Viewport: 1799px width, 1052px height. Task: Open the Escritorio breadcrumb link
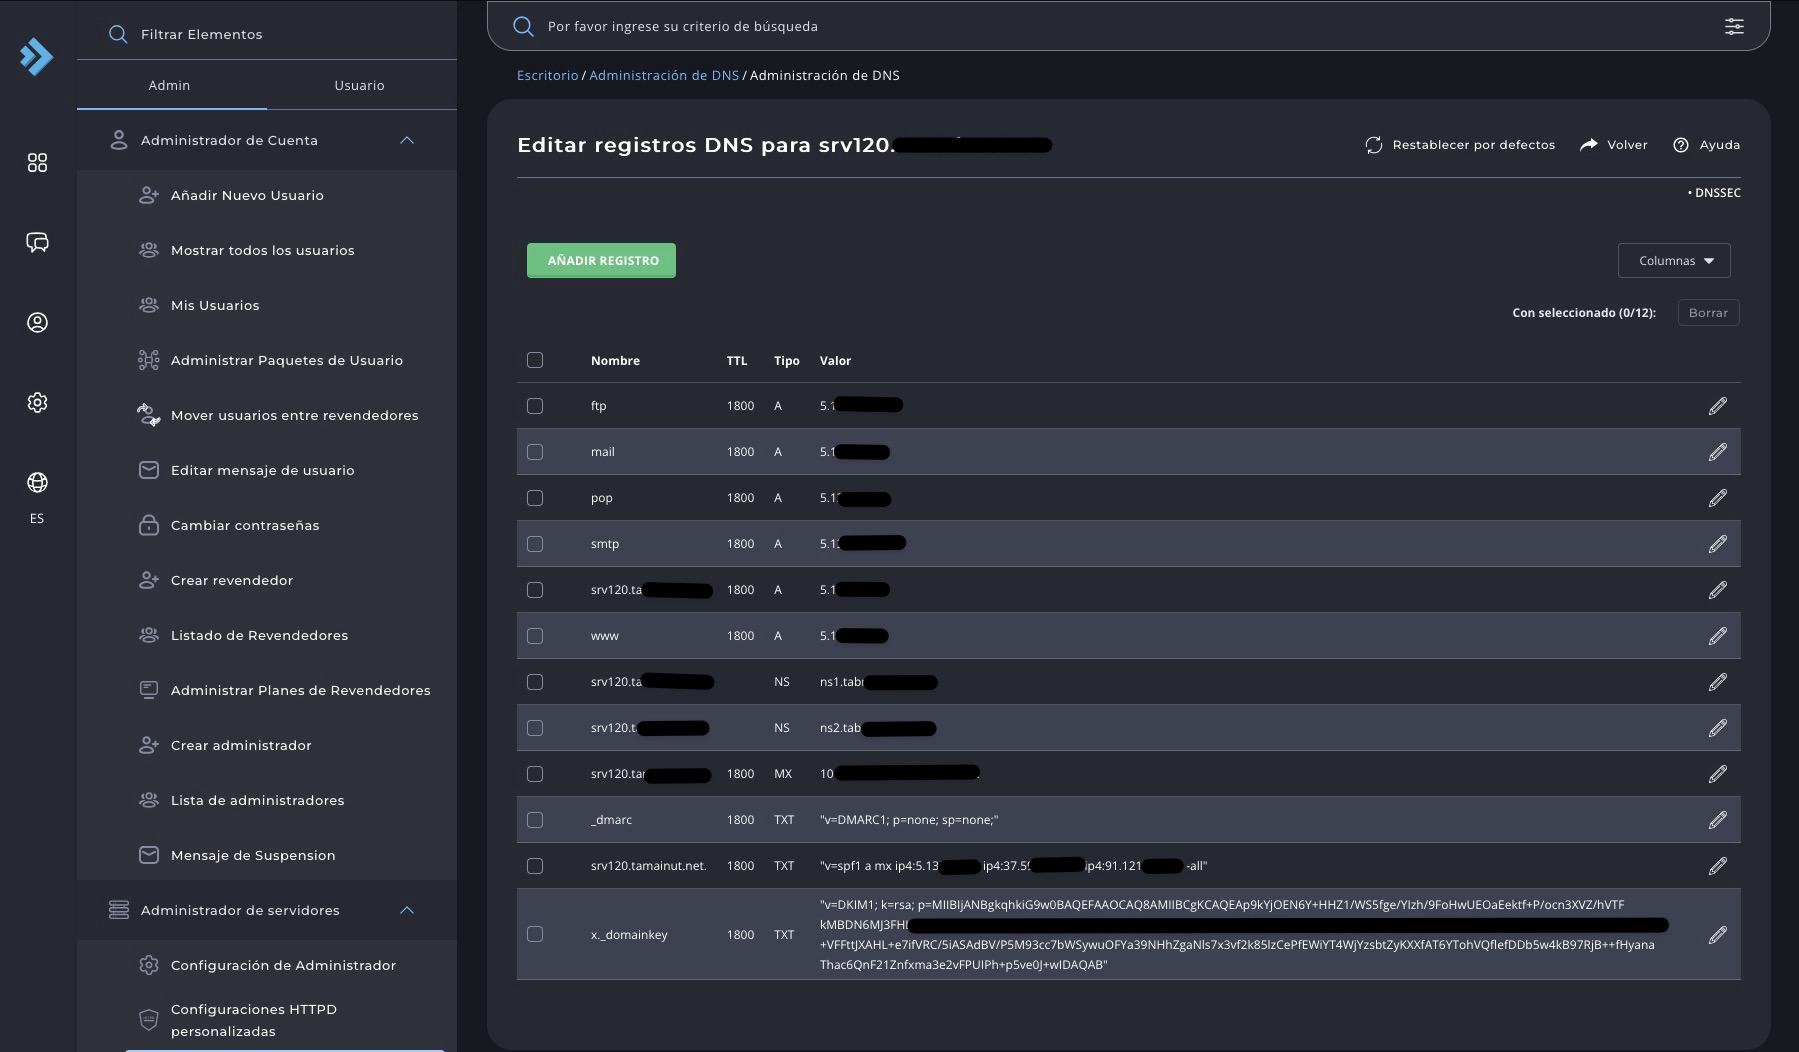pos(547,75)
